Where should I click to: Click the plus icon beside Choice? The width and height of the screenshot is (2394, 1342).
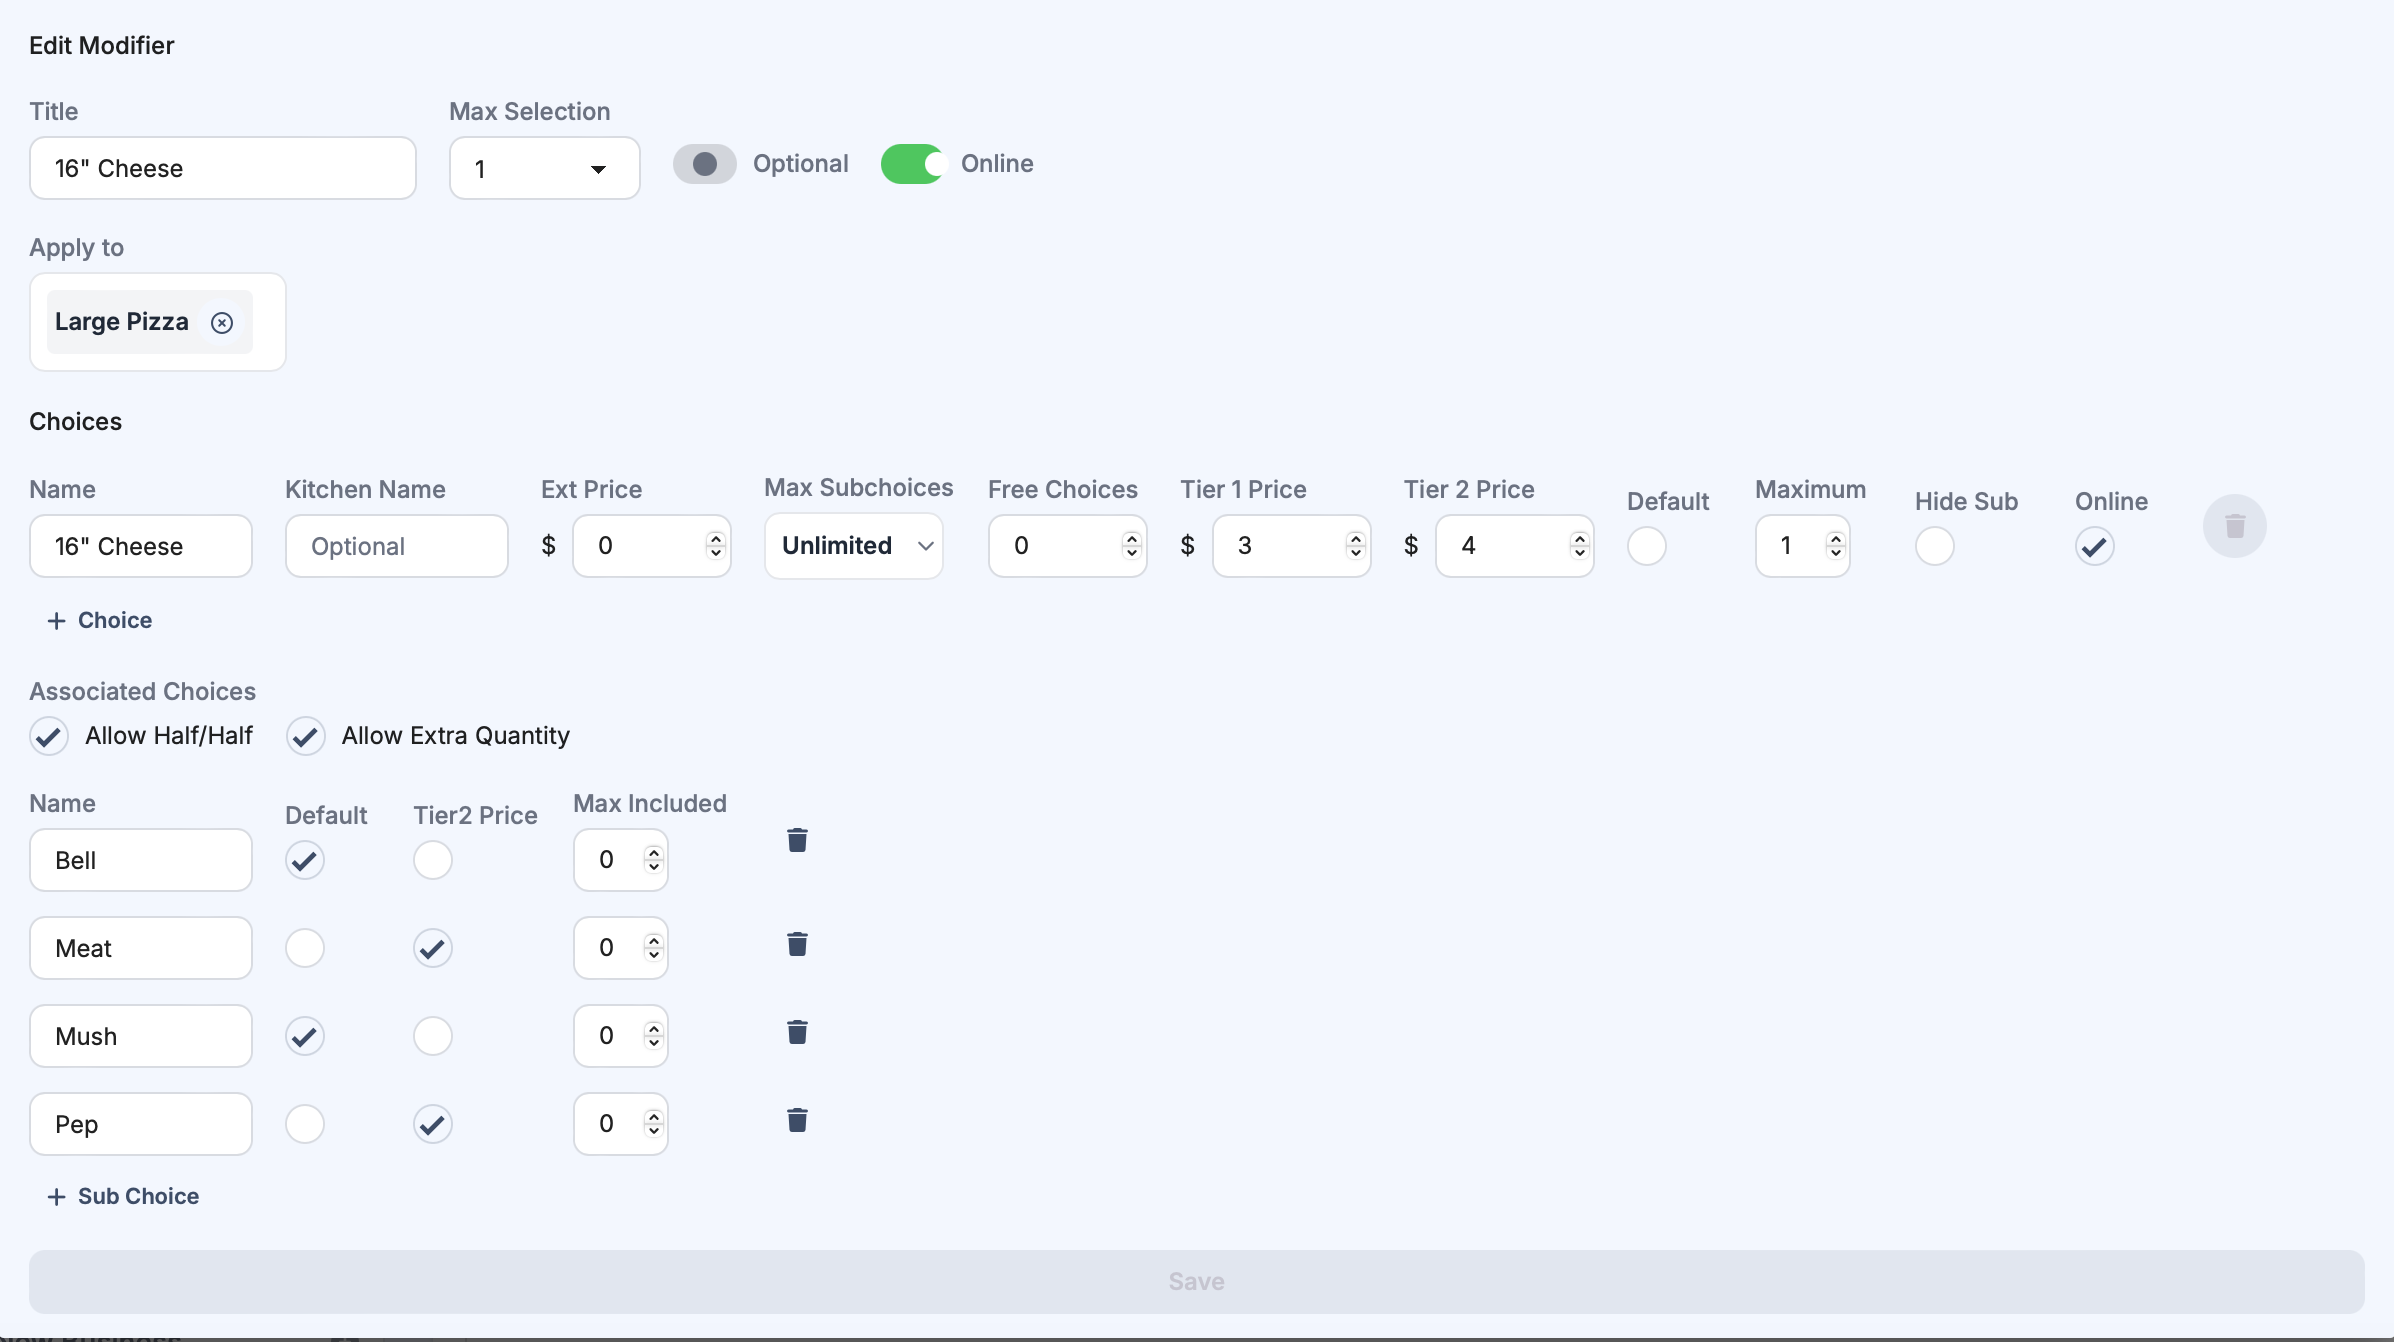coord(57,620)
